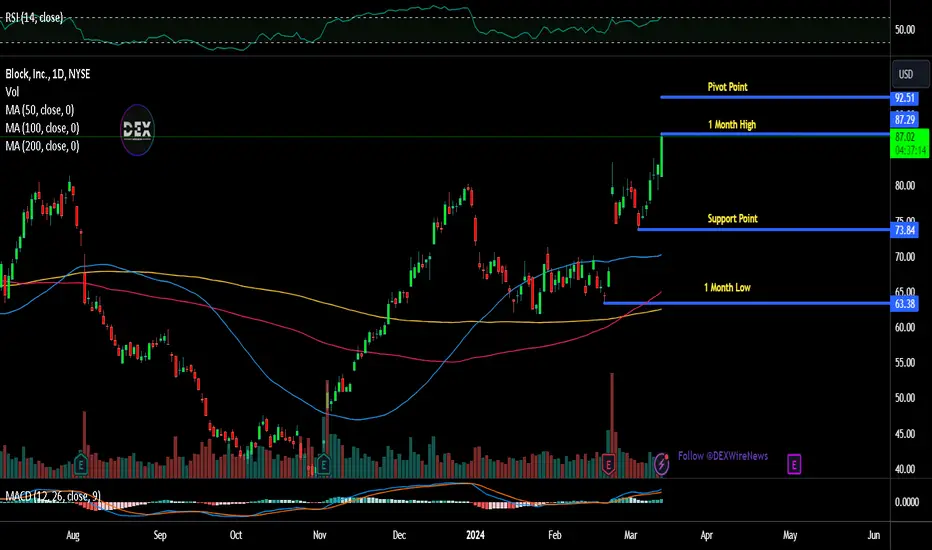The width and height of the screenshot is (932, 550).
Task: Select the MA (100, close, 0) legend
Action: [42, 128]
